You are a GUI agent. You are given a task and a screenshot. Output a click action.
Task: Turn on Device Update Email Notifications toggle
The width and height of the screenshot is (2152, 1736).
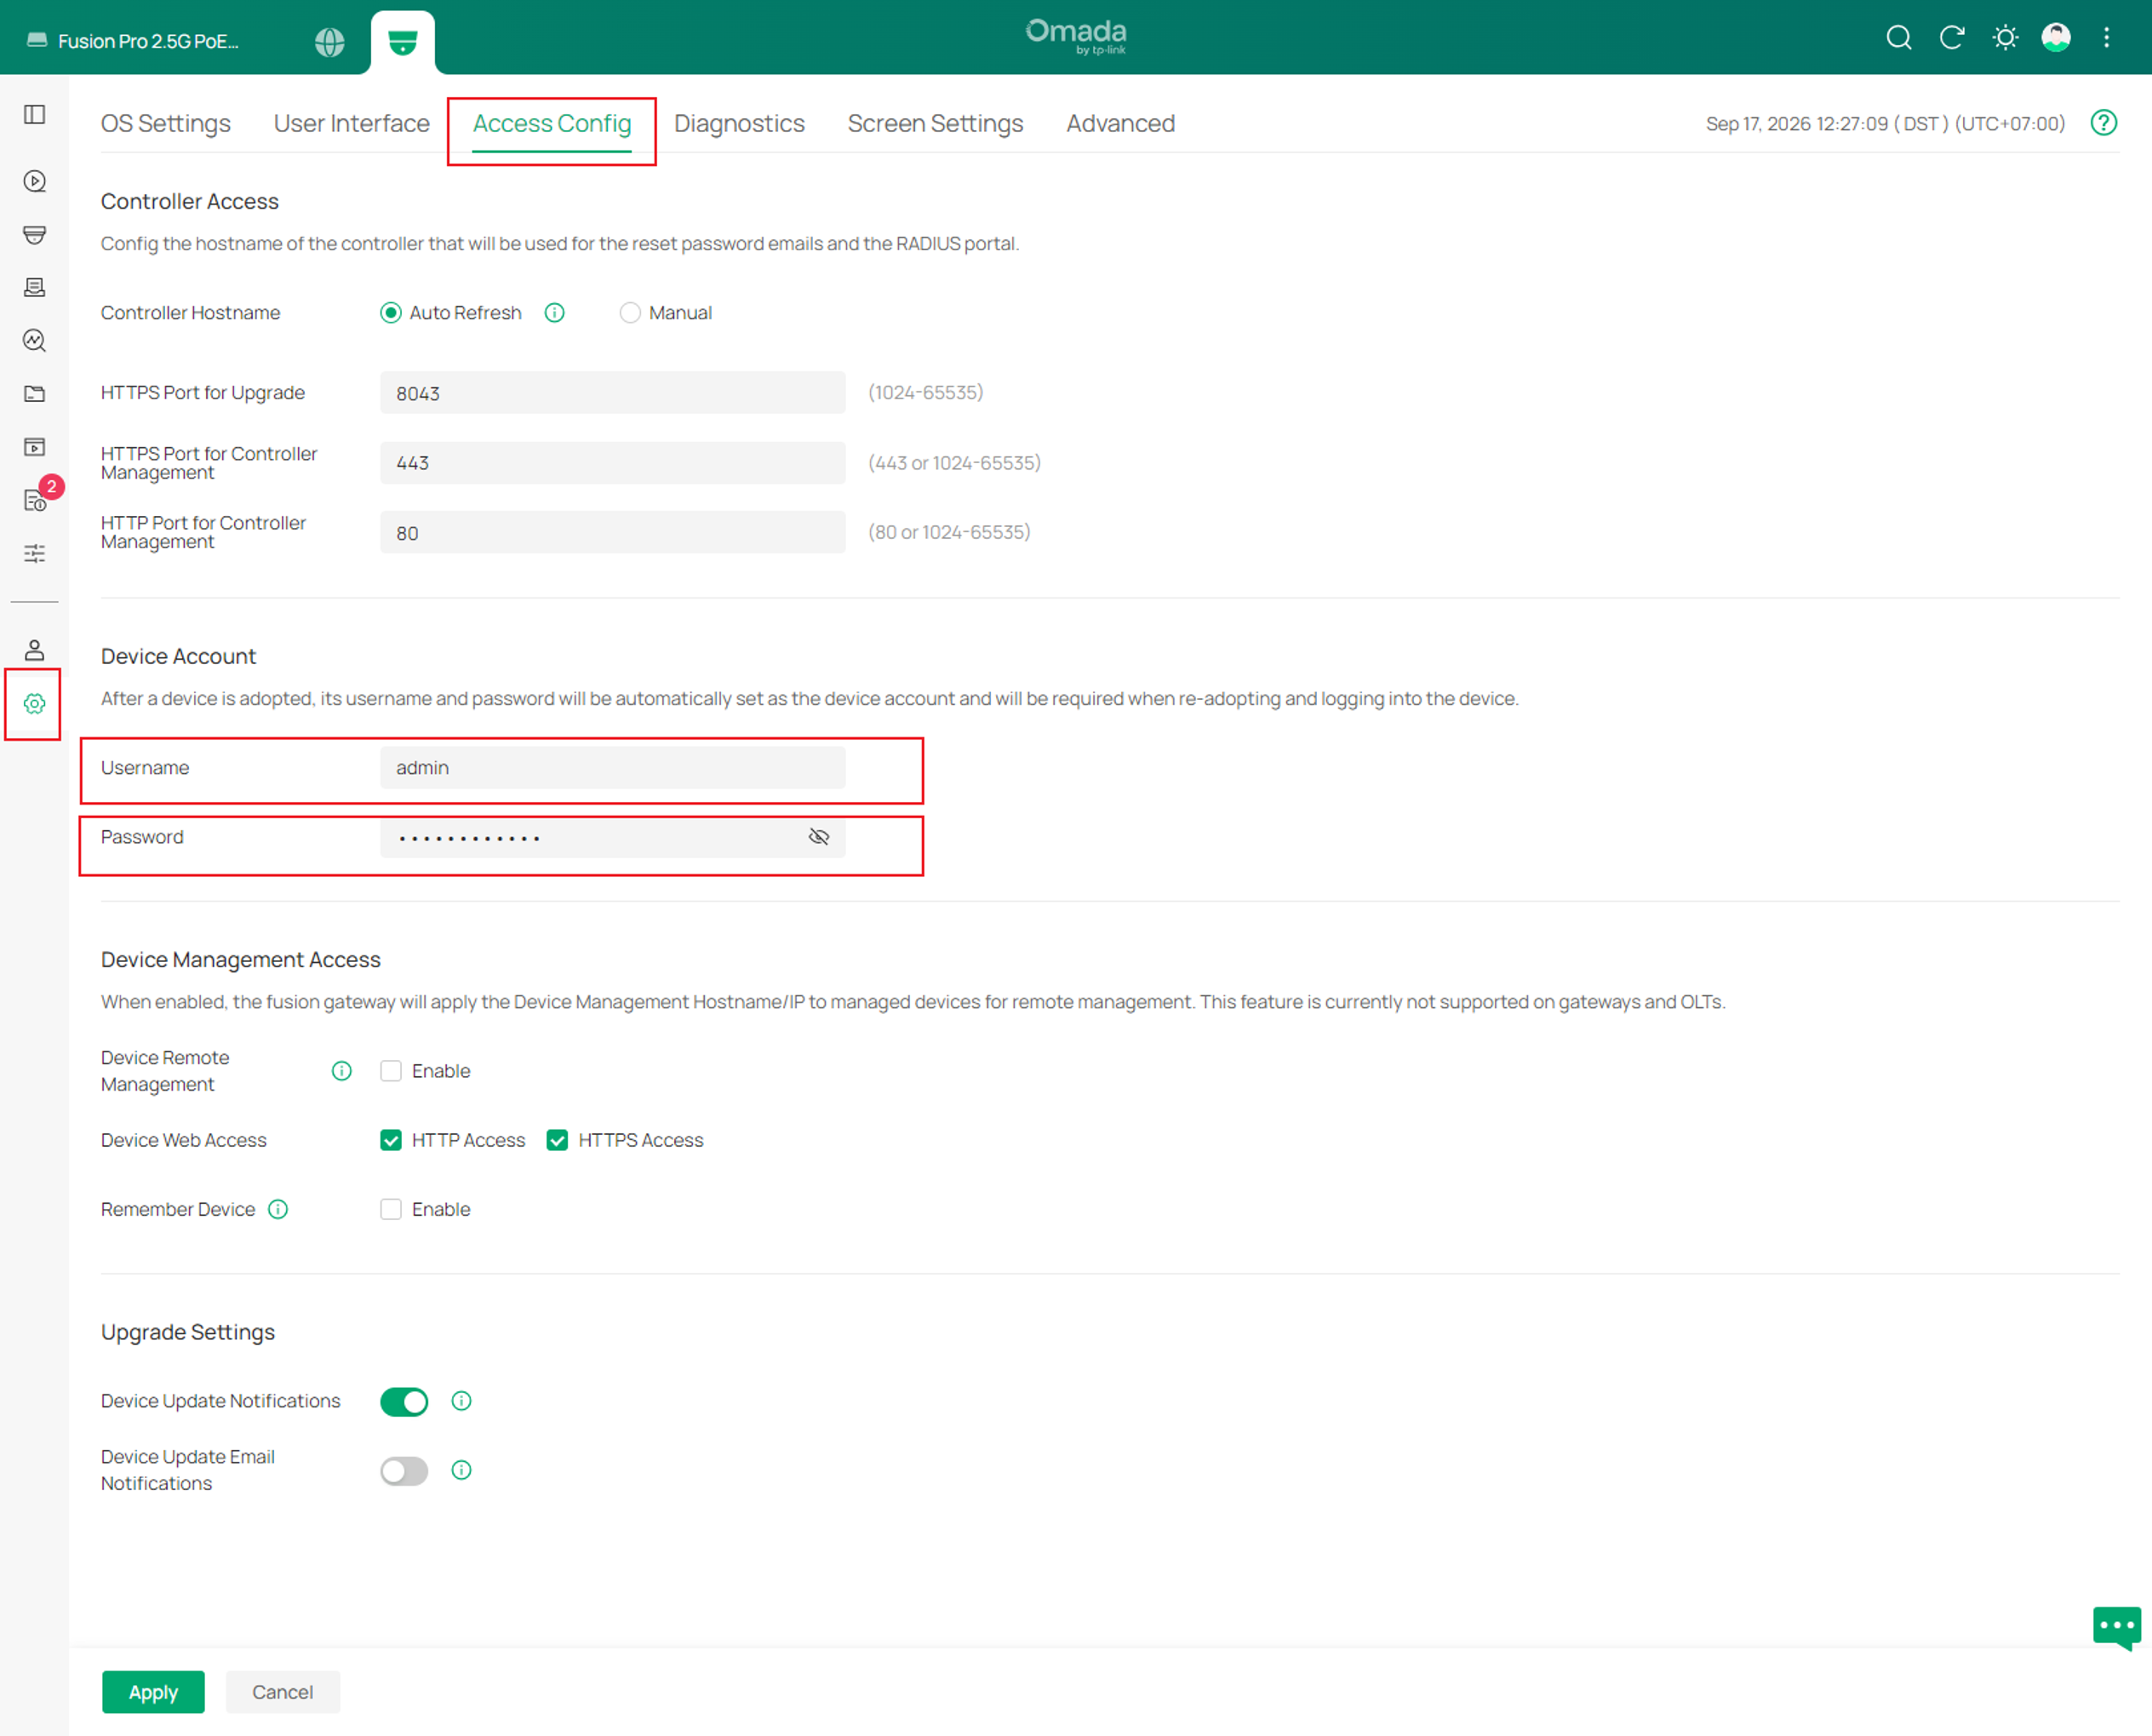404,1471
